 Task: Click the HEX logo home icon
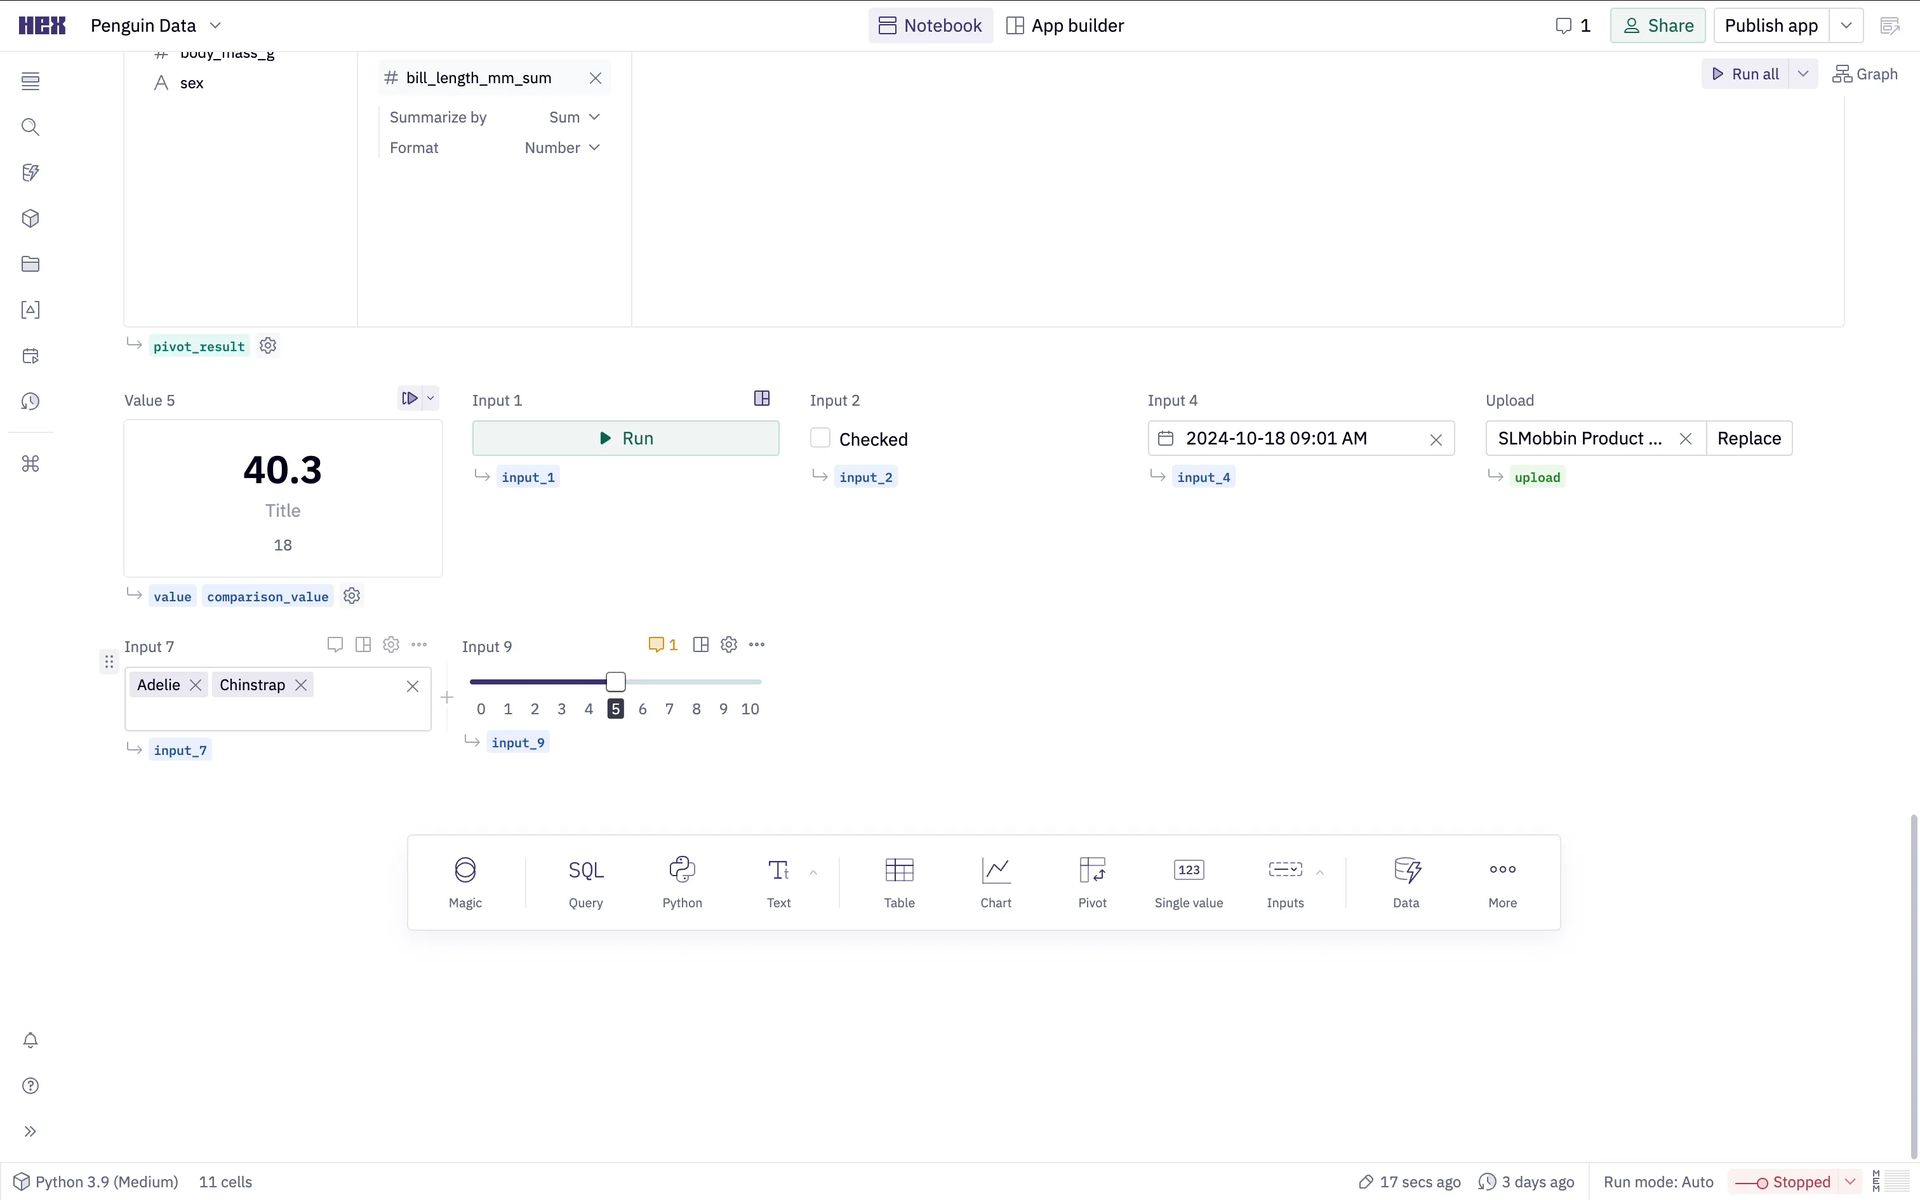pyautogui.click(x=42, y=25)
